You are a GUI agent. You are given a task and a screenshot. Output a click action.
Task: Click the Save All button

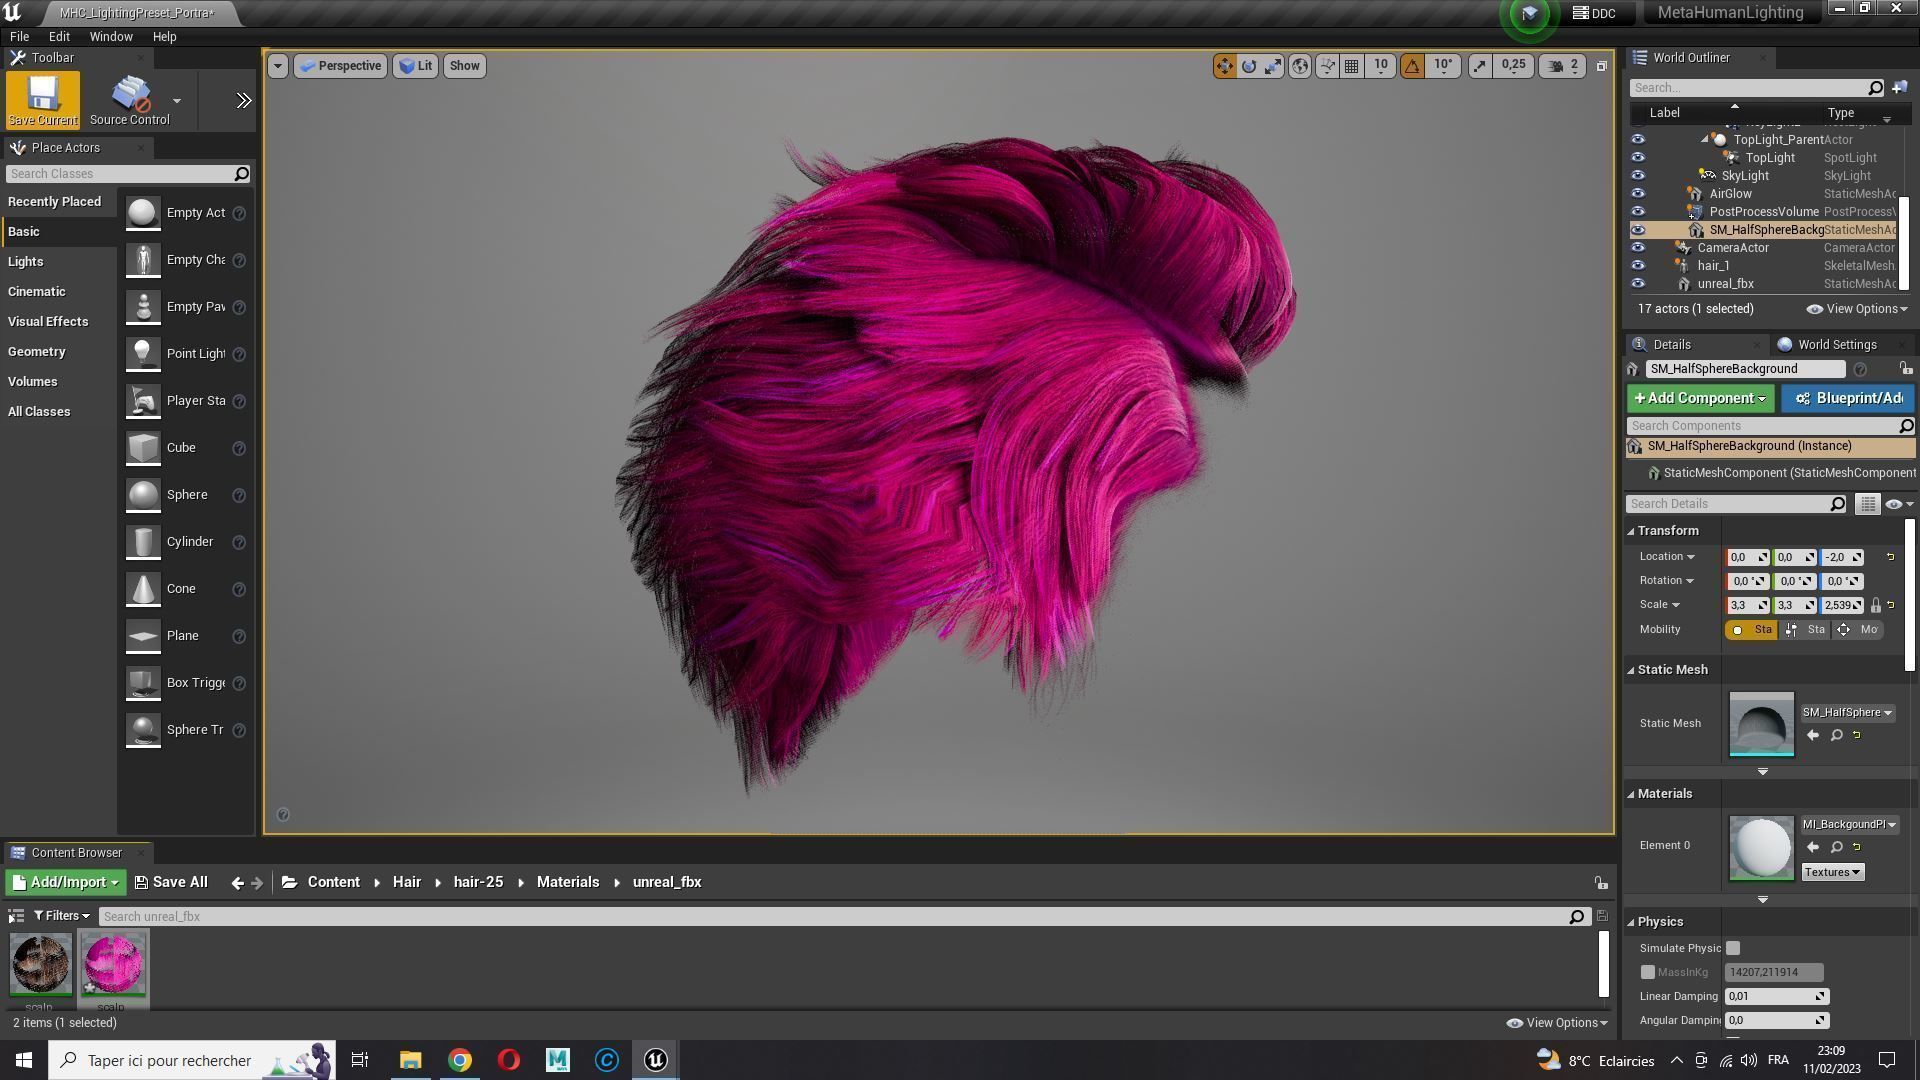pyautogui.click(x=171, y=882)
